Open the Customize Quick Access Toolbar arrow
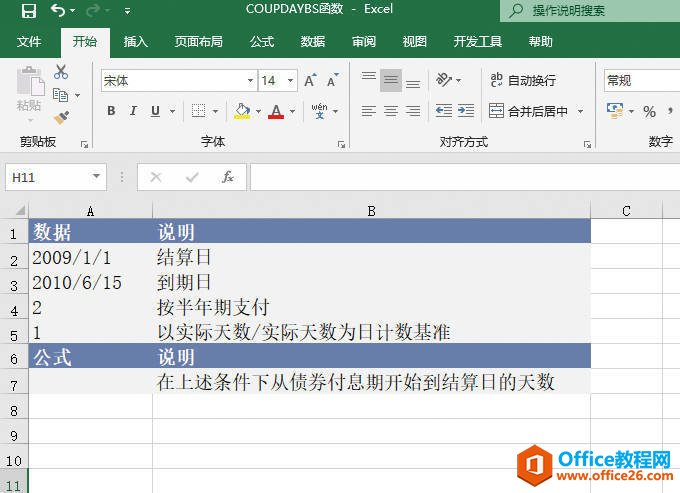The image size is (680, 493). click(128, 11)
